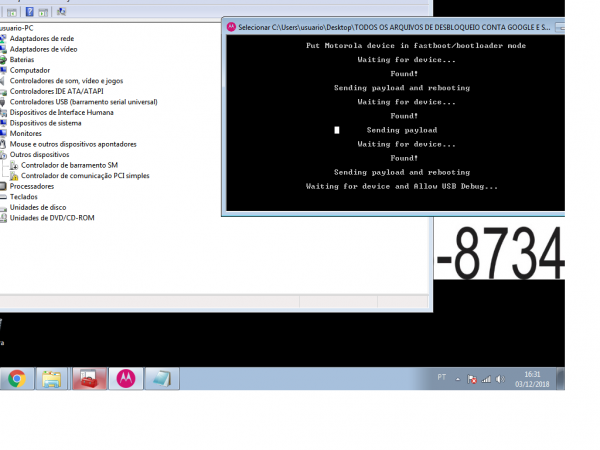
Task: Select the Outros dispositivos category
Action: click(x=39, y=154)
